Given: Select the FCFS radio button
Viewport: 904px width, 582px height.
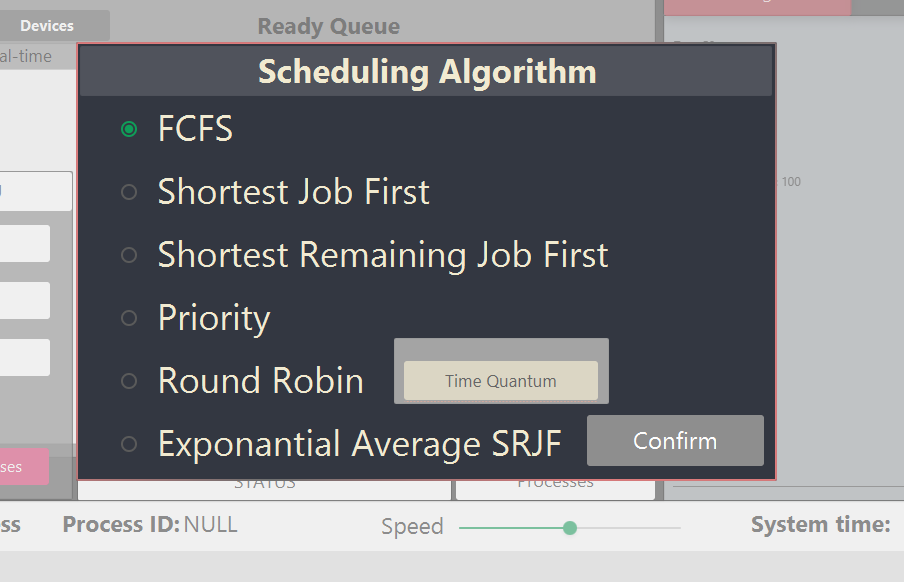Looking at the screenshot, I should coord(129,129).
